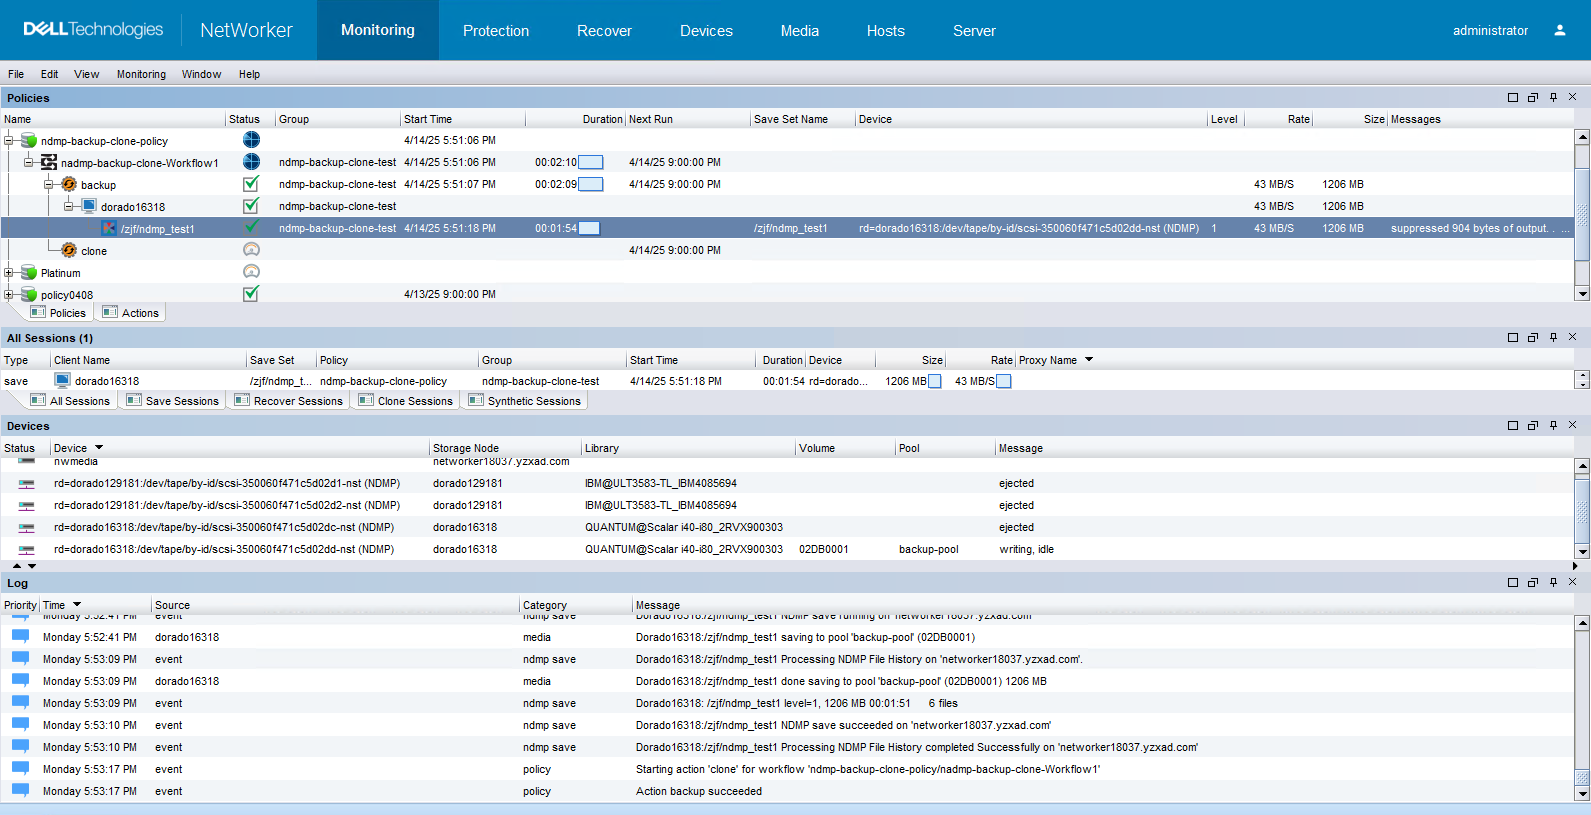The width and height of the screenshot is (1591, 815).
Task: Expand the Platinum policy node
Action: (9, 272)
